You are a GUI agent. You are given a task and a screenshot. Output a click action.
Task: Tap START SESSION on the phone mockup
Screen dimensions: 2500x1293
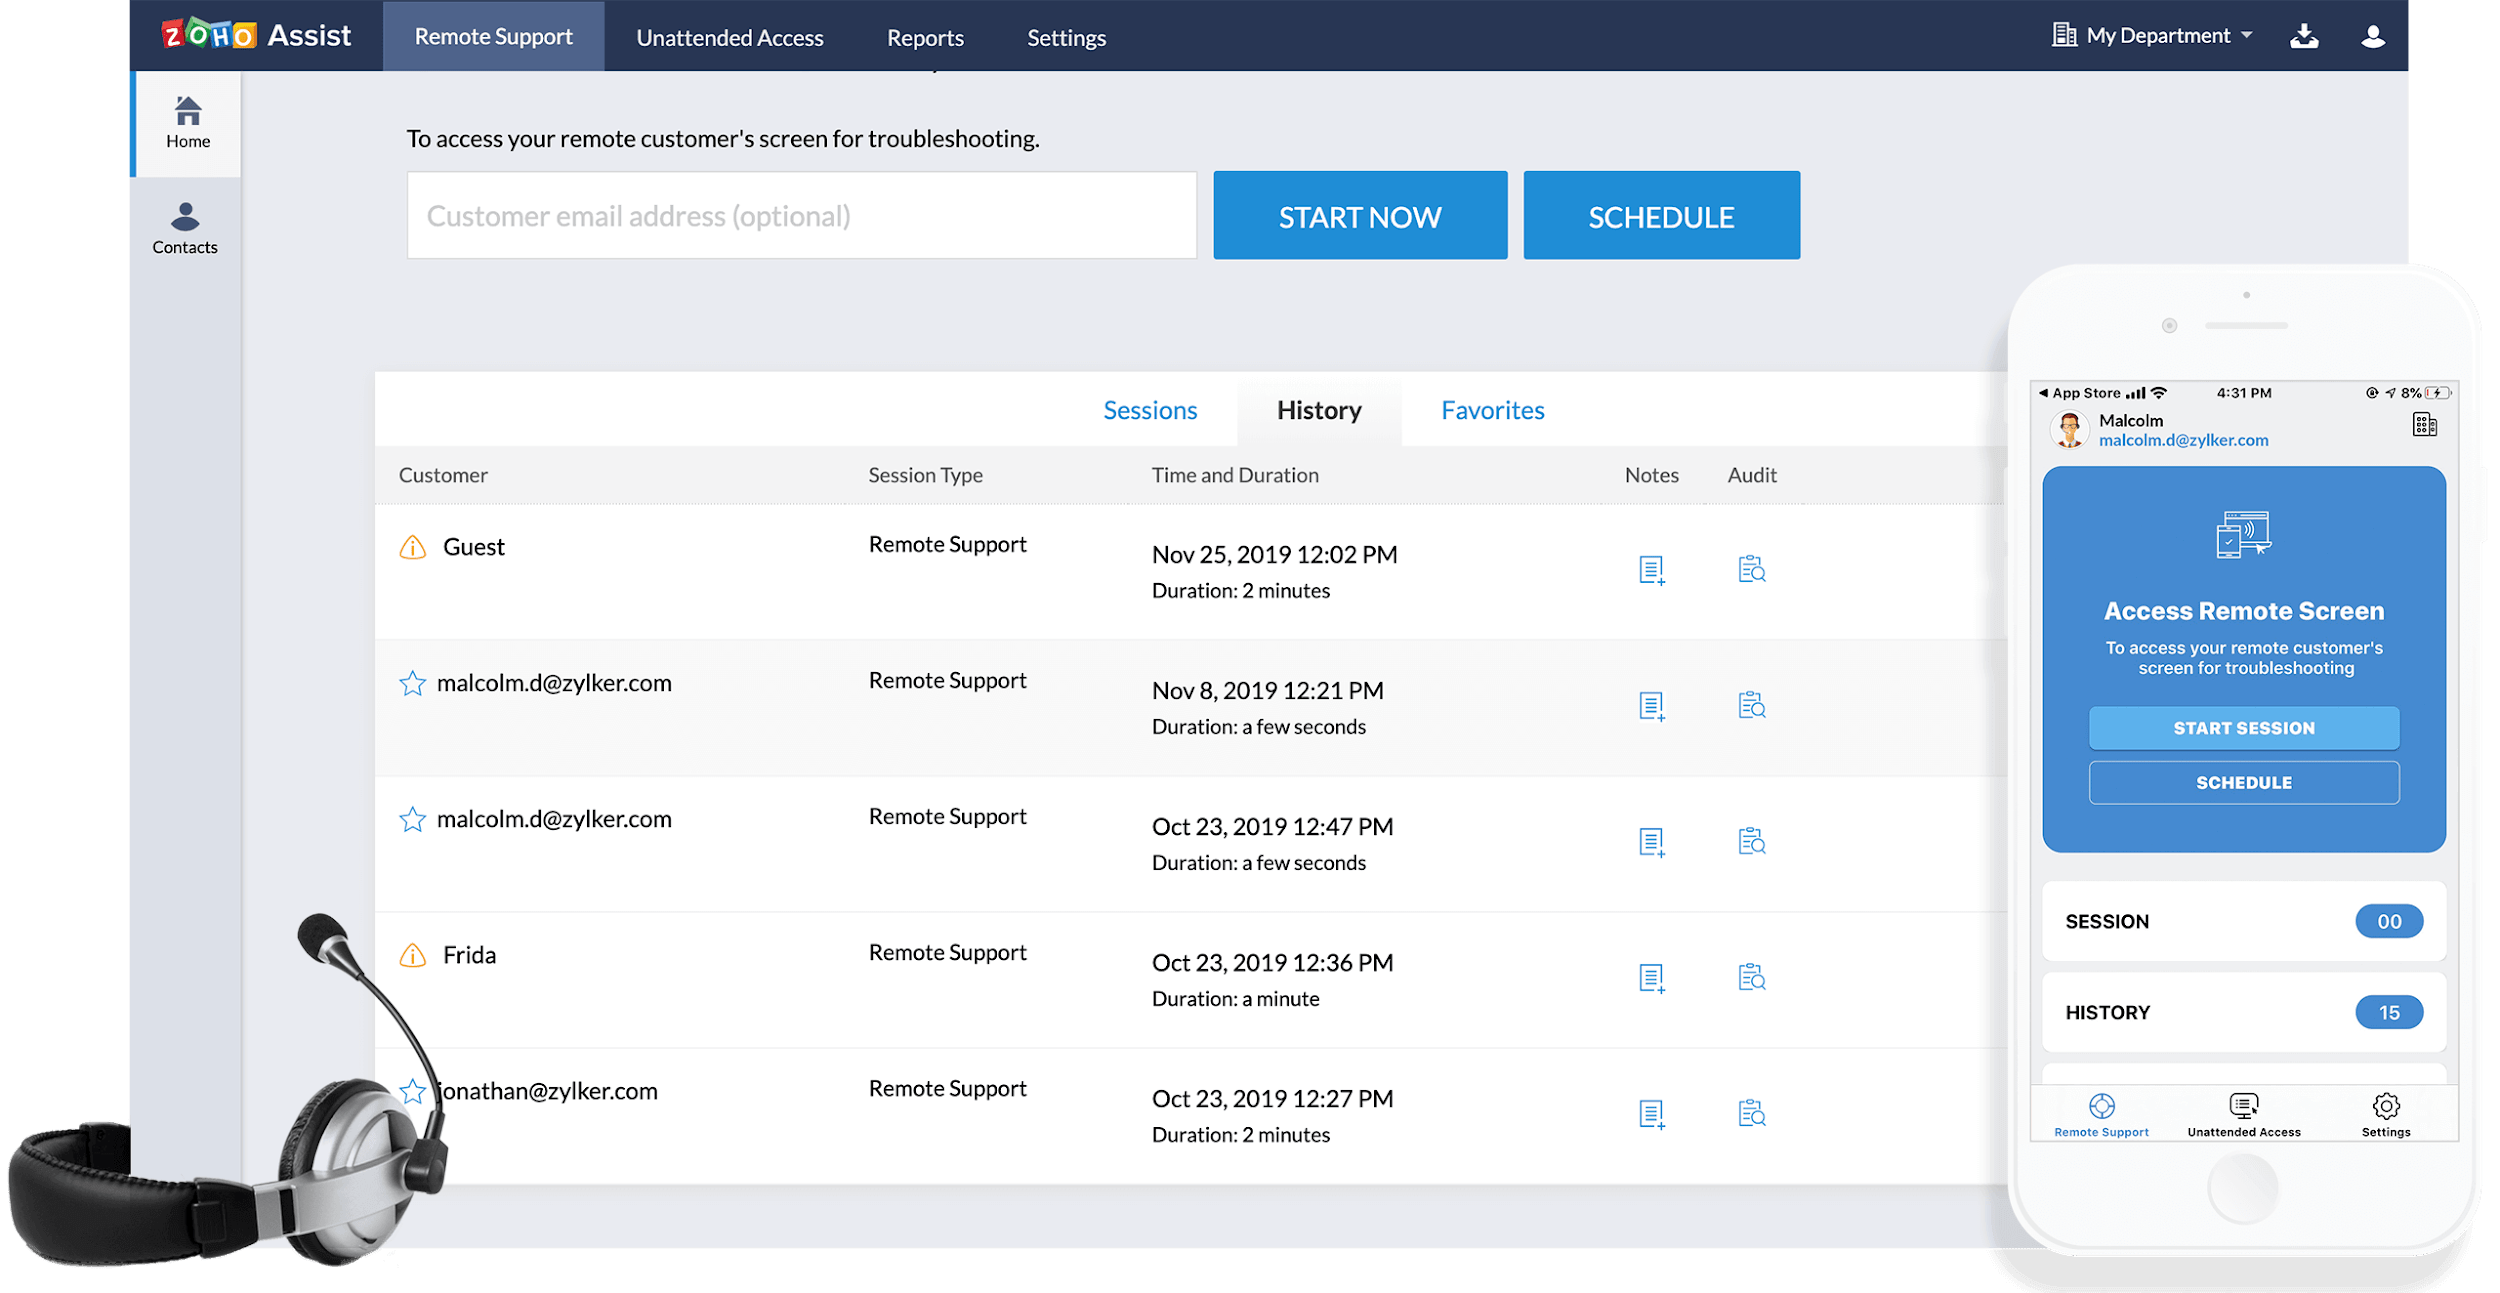pyautogui.click(x=2243, y=727)
